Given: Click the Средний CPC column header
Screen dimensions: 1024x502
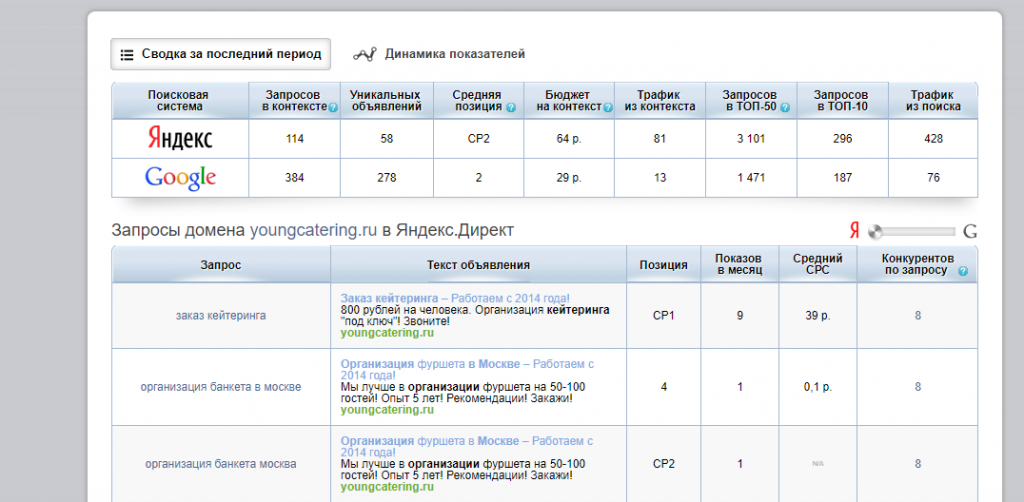Looking at the screenshot, I should pos(817,264).
